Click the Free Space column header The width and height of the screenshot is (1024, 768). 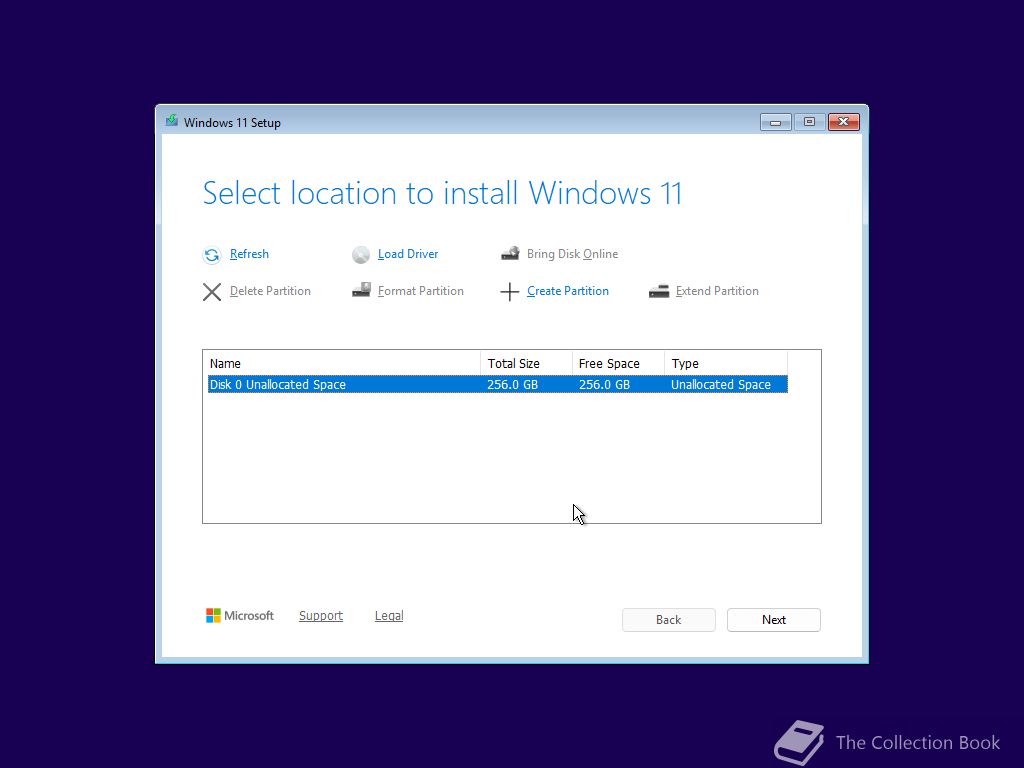click(618, 364)
